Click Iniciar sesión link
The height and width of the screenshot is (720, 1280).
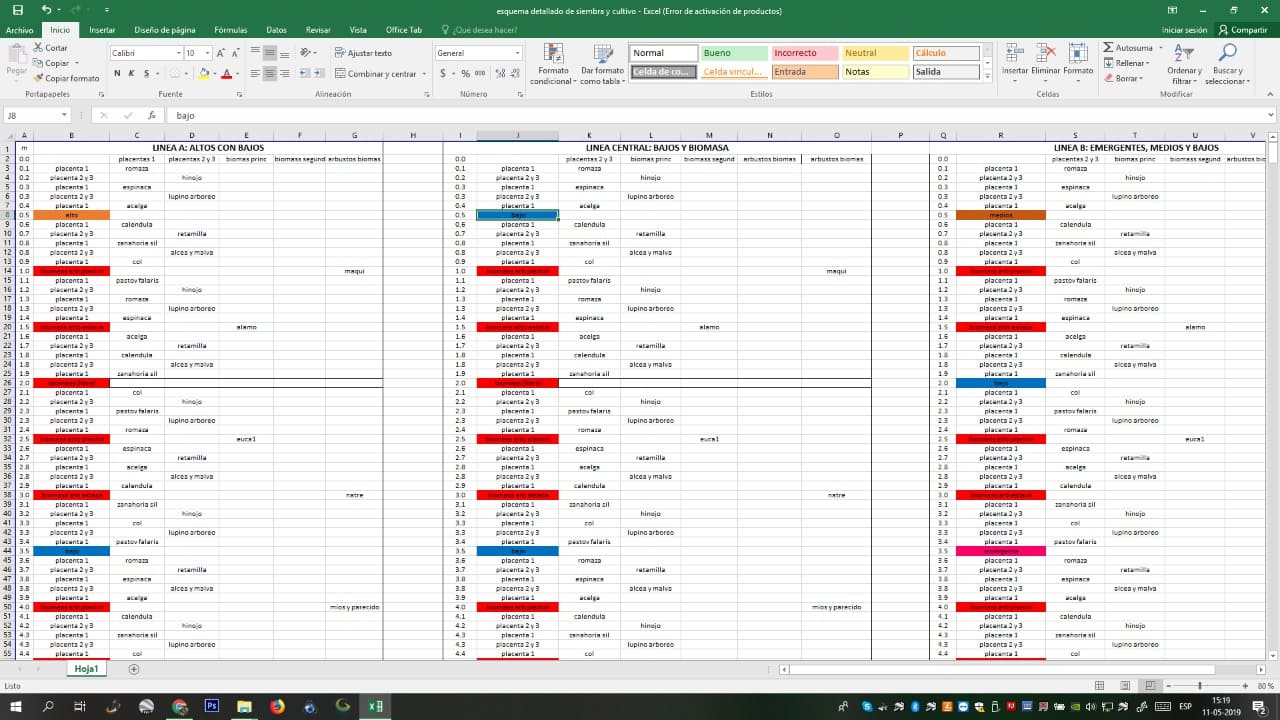pyautogui.click(x=1184, y=30)
